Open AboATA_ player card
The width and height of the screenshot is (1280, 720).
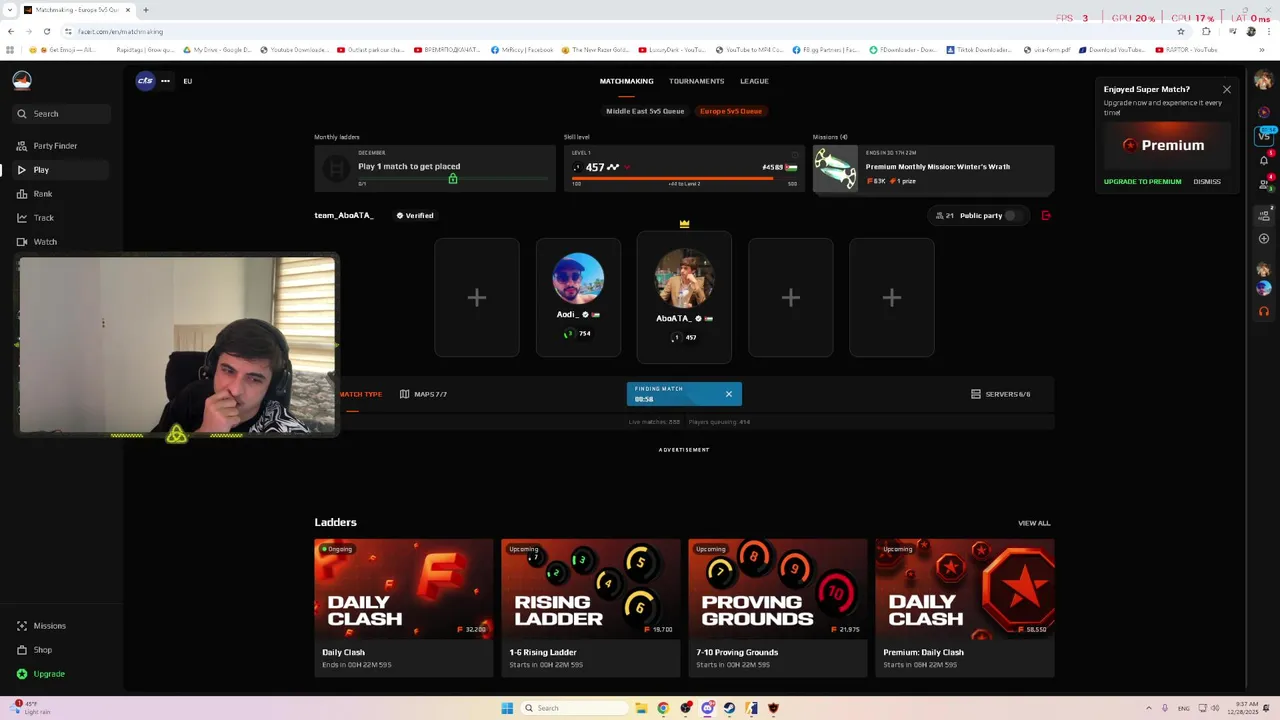pos(684,297)
